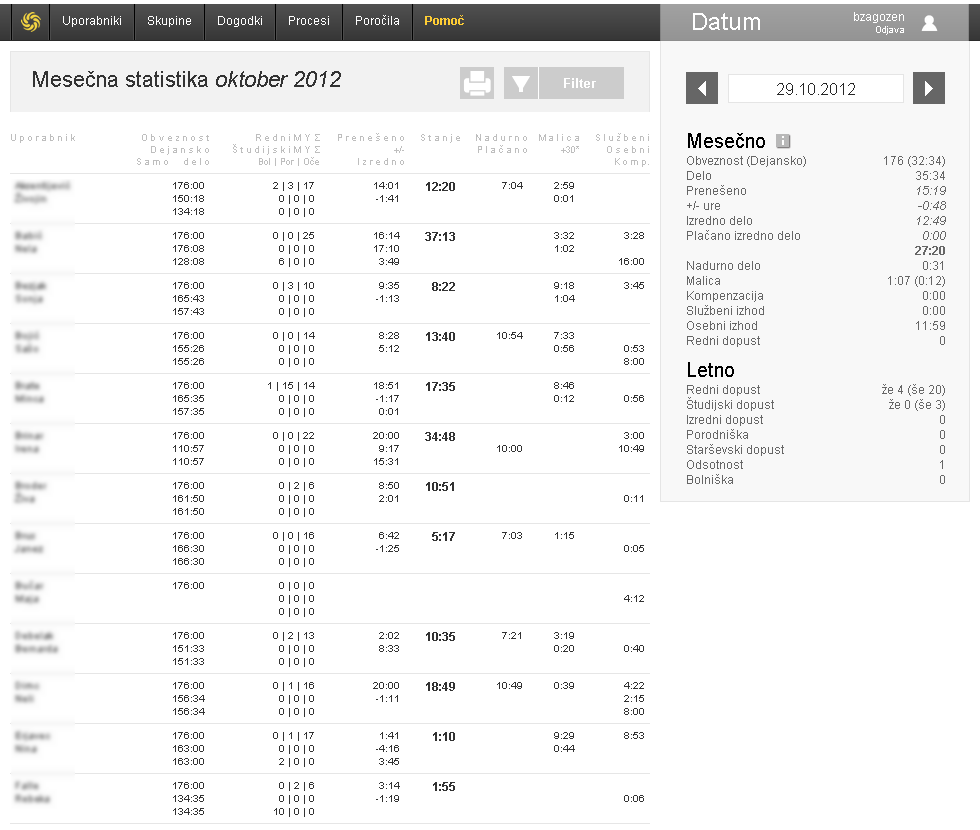The width and height of the screenshot is (980, 830).
Task: Open the Poročila menu
Action: click(x=377, y=21)
